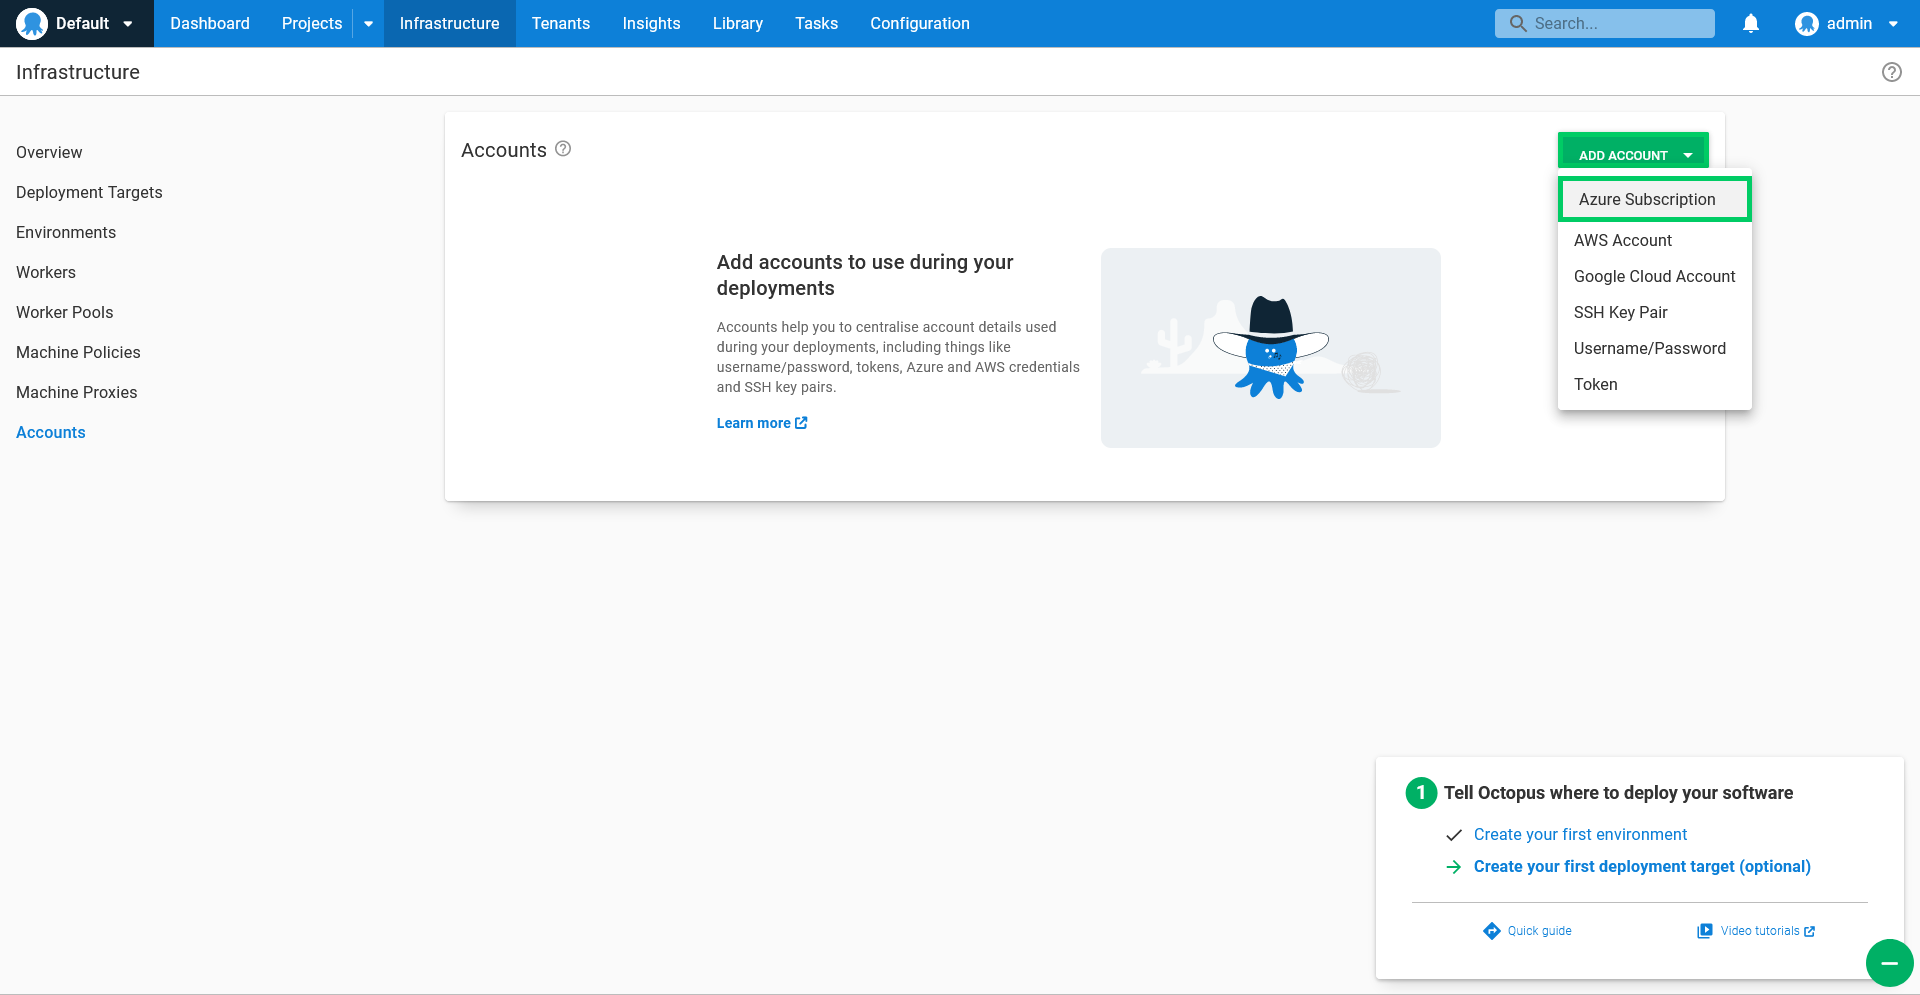Choose SSH Key Pair option
Screen dimensions: 1920x995
pyautogui.click(x=1654, y=312)
